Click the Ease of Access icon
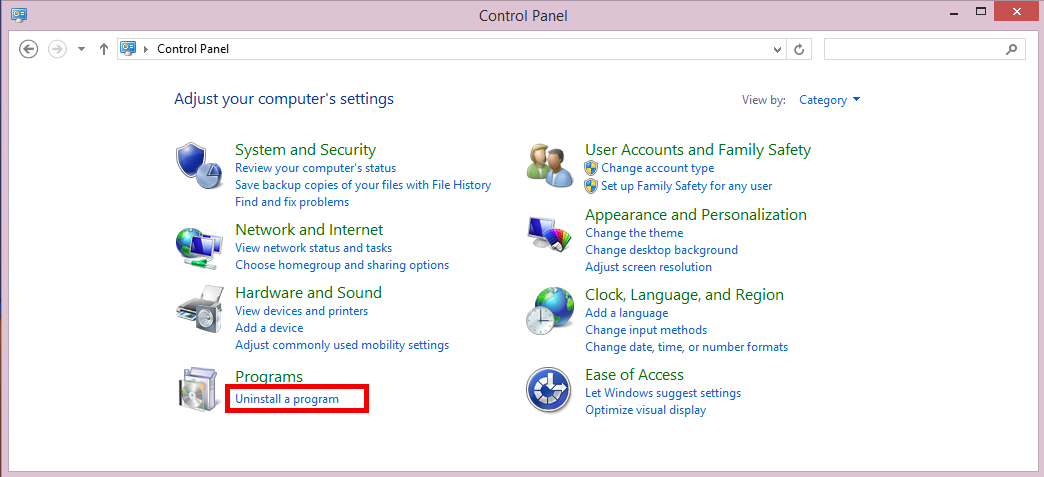1044x477 pixels. click(x=549, y=390)
